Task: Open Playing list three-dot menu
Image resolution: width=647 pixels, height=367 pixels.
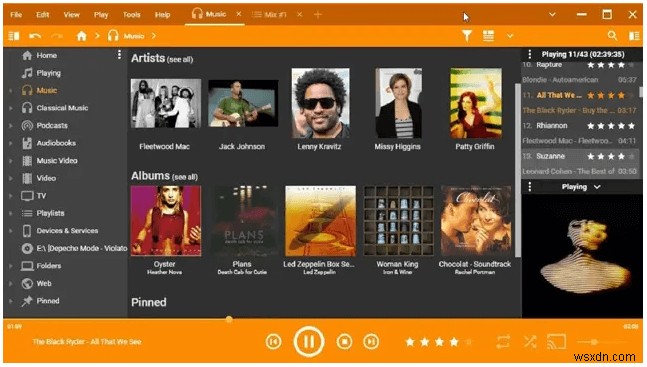Action: point(530,54)
